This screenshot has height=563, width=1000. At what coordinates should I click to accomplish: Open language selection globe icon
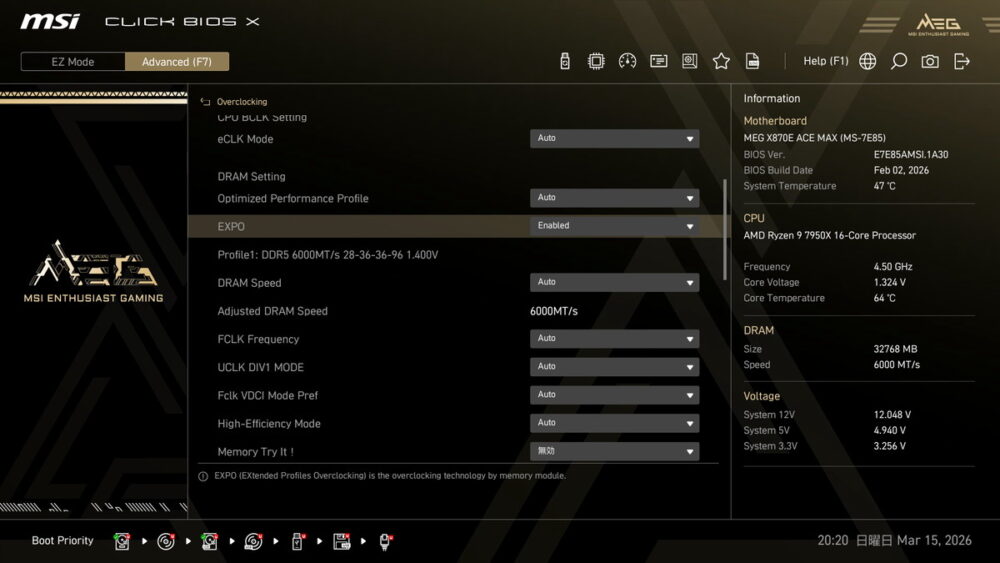(868, 61)
